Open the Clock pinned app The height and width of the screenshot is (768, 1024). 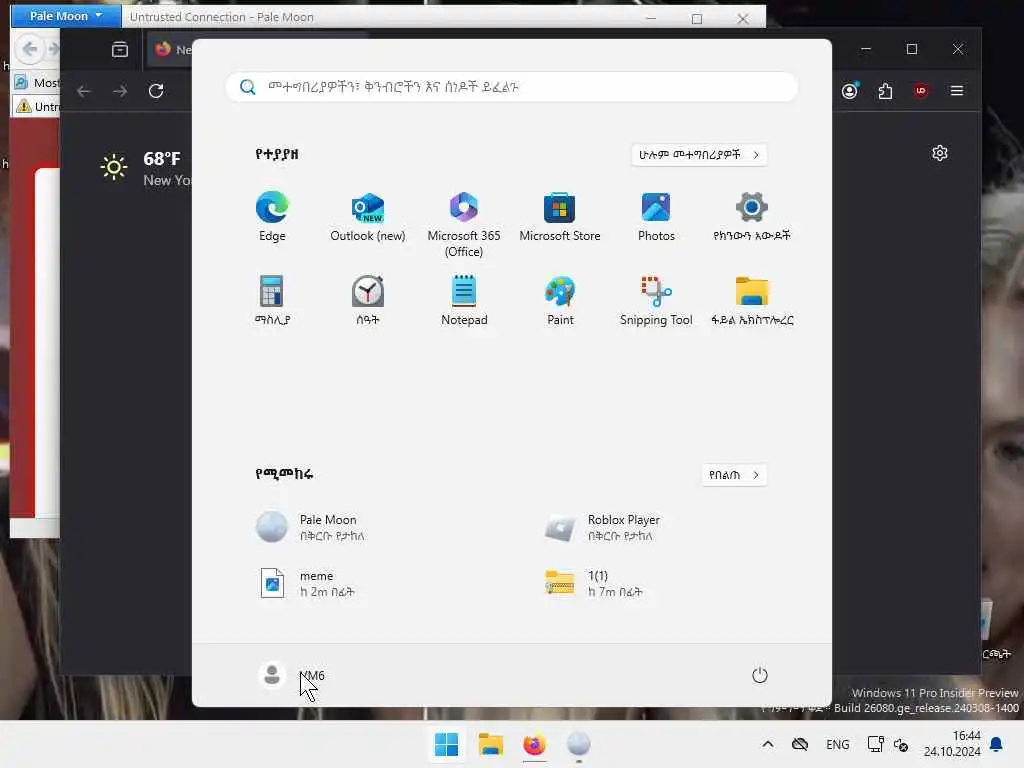[x=368, y=300]
